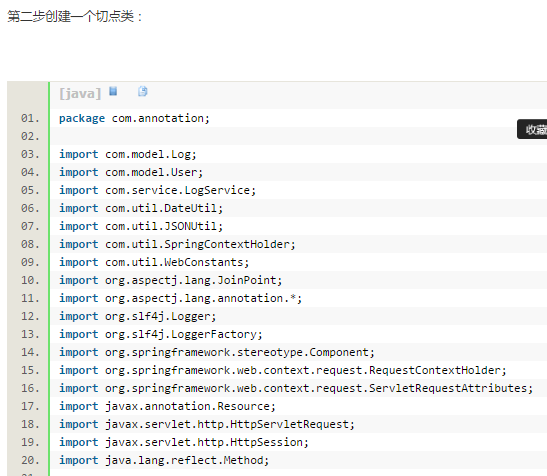
Task: Click line 'import com.util.SpringContextHolder;'
Action: point(177,244)
